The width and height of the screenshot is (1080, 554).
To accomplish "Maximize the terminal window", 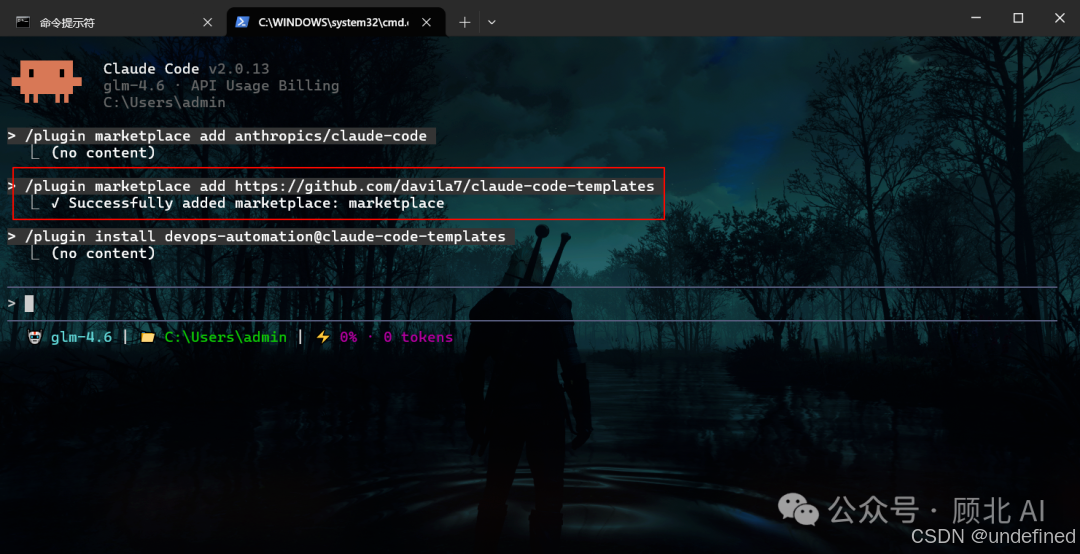I will [x=1018, y=18].
